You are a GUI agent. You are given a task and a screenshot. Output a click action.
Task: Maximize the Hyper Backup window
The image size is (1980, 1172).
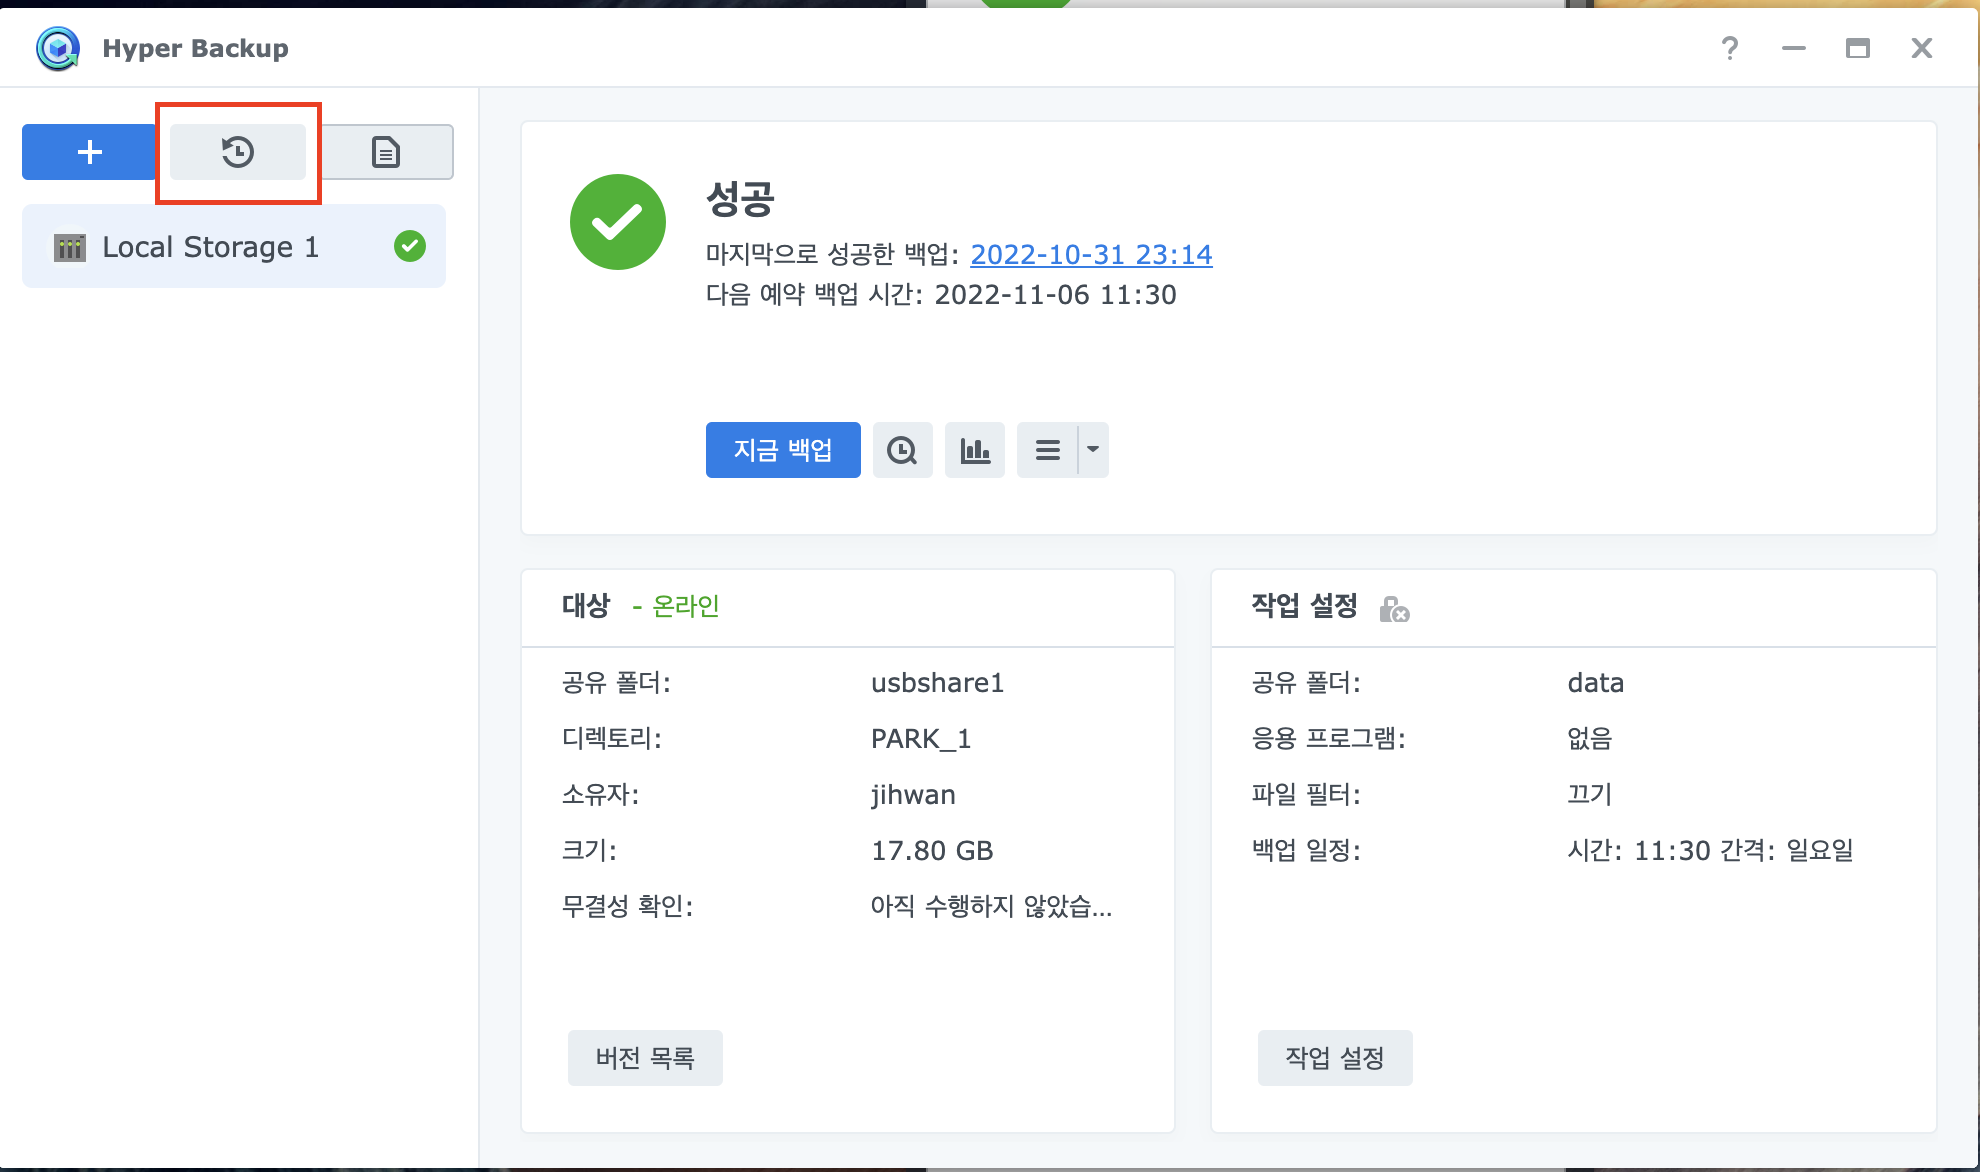point(1857,48)
